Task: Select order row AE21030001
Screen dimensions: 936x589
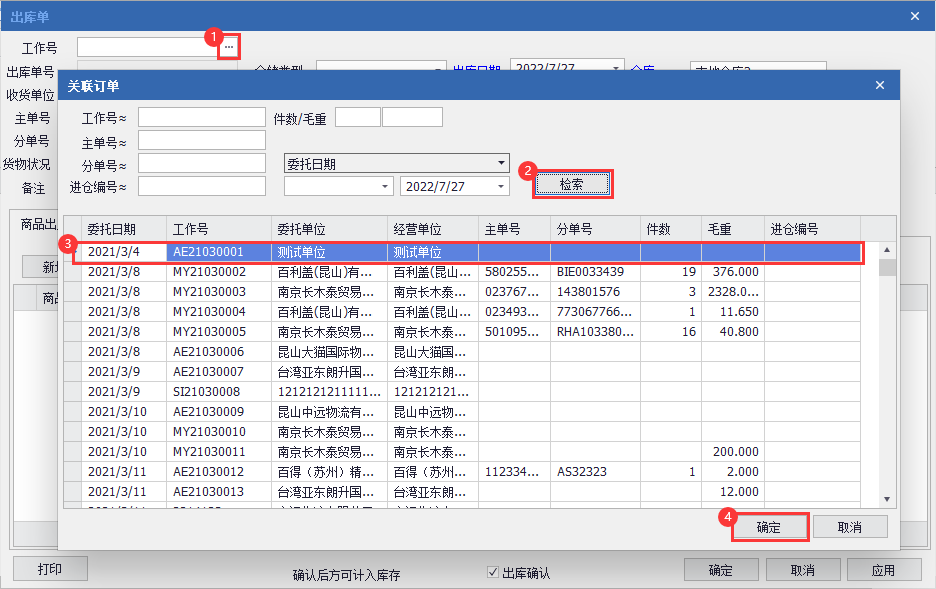Action: pos(208,253)
